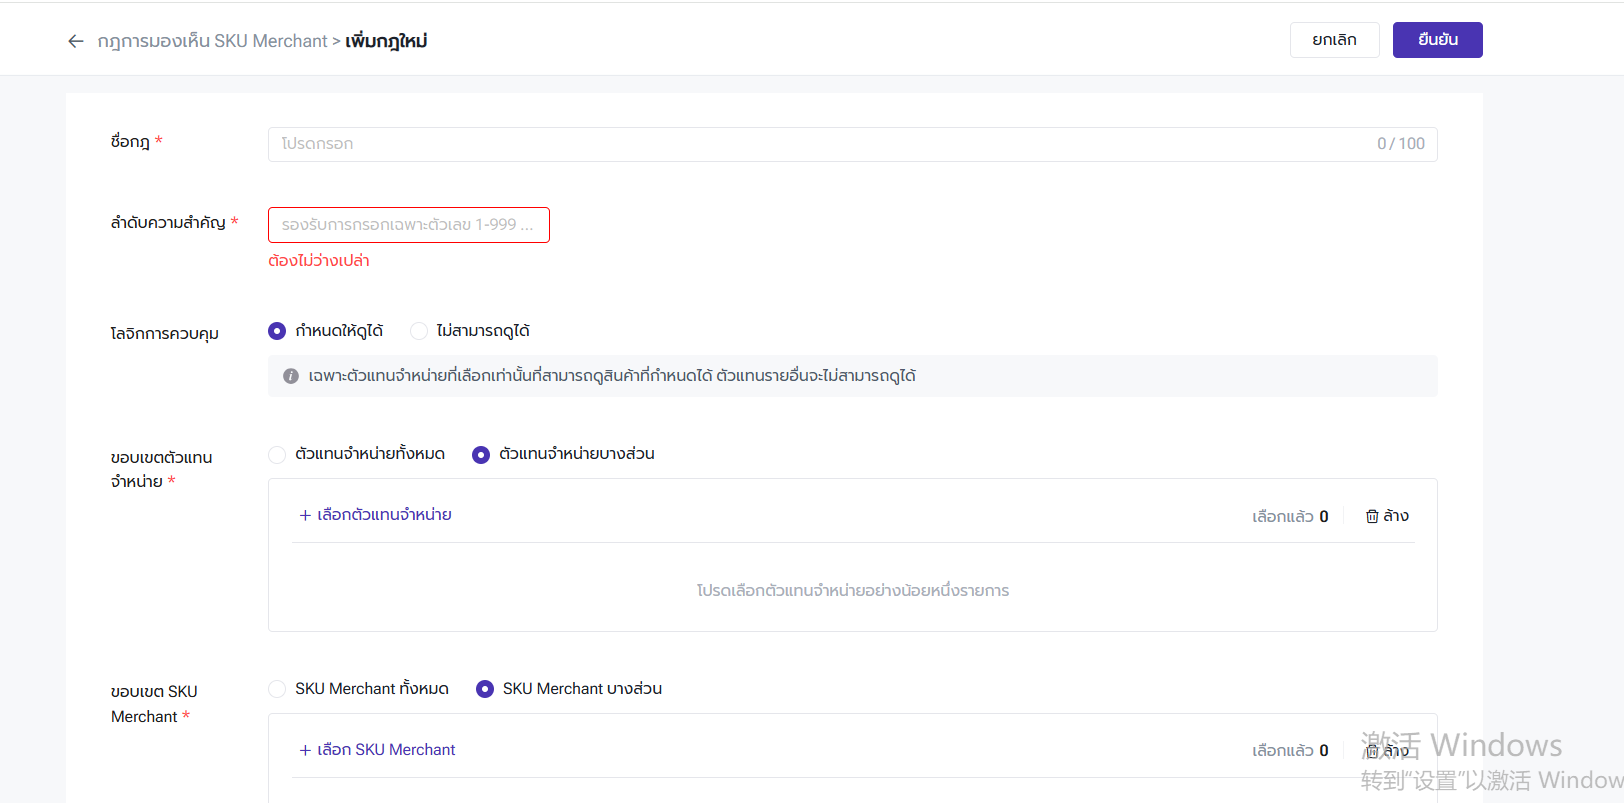
Task: Open the เลือกตัวแทนจำหน่าย selection link
Action: pyautogui.click(x=384, y=515)
